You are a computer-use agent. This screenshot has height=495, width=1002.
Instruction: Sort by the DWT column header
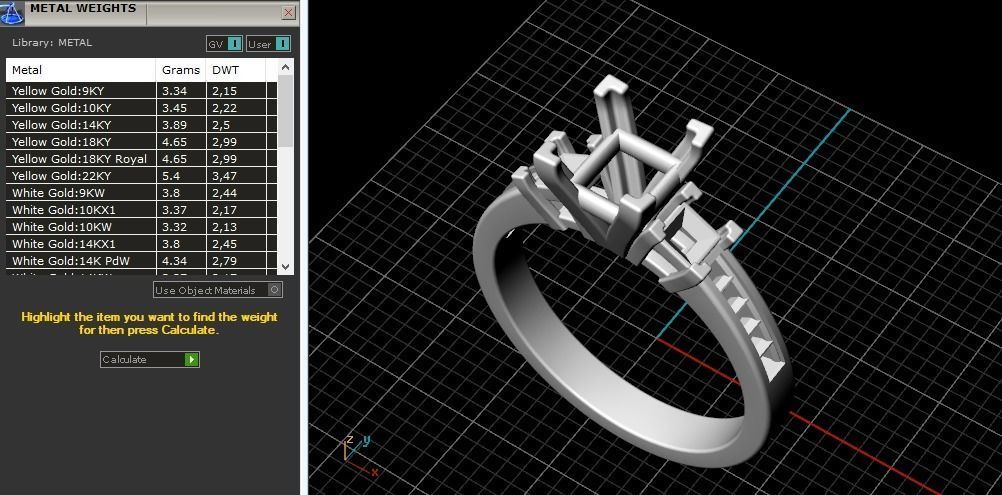click(x=236, y=70)
